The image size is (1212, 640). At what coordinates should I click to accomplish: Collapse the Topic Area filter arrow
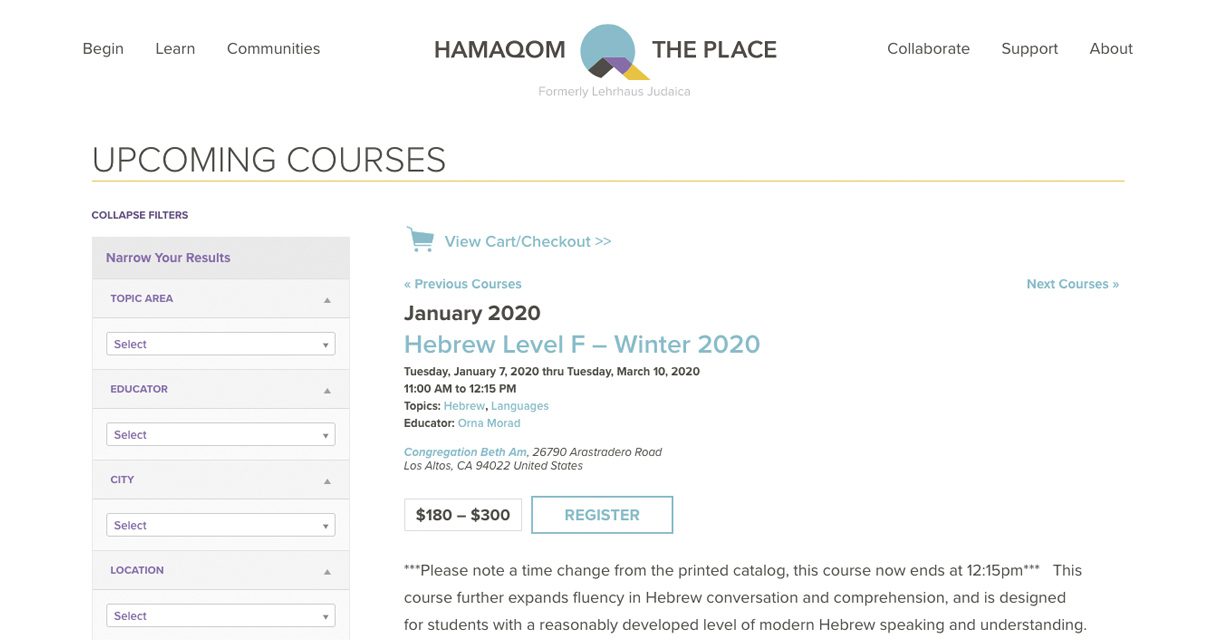click(x=327, y=300)
